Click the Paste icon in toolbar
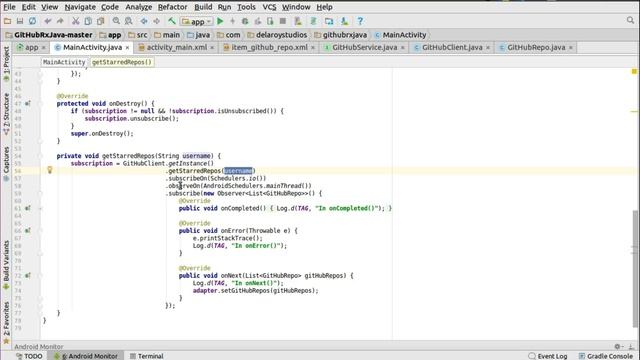 coord(100,21)
